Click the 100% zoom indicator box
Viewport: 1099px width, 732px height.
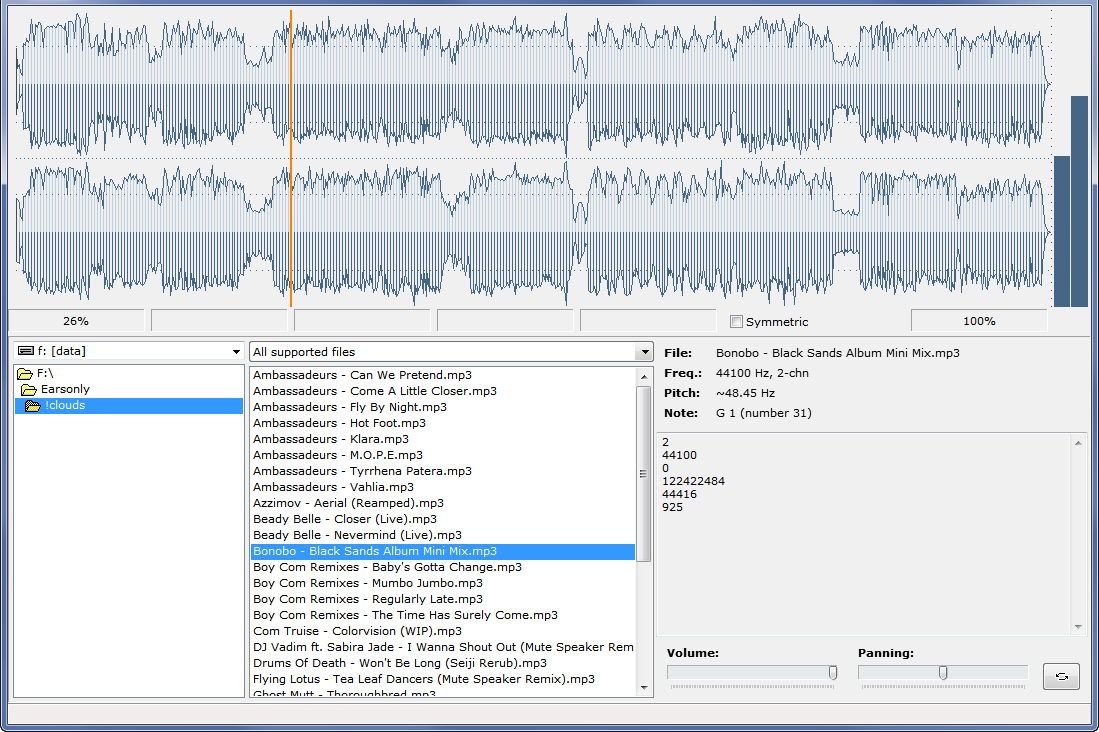tap(978, 321)
